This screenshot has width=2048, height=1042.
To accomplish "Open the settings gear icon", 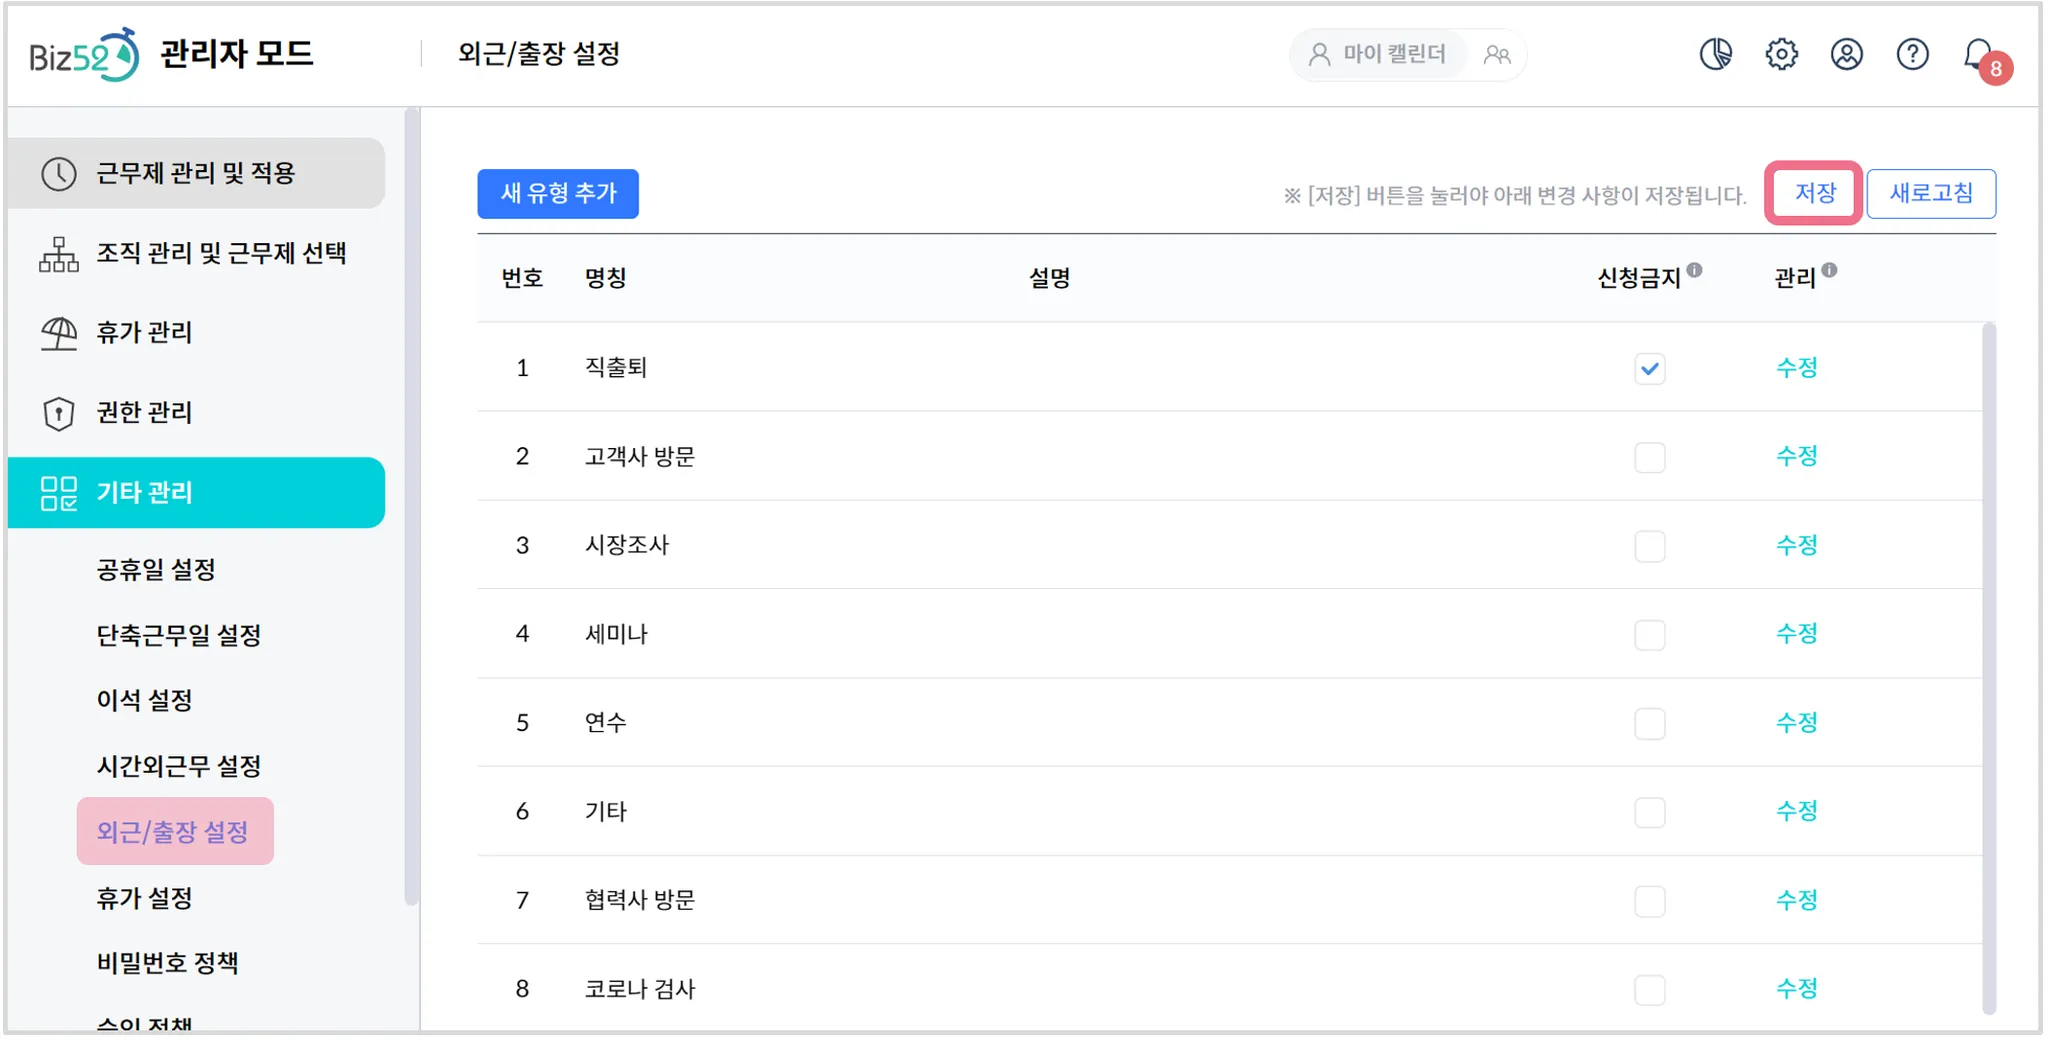I will coord(1781,54).
